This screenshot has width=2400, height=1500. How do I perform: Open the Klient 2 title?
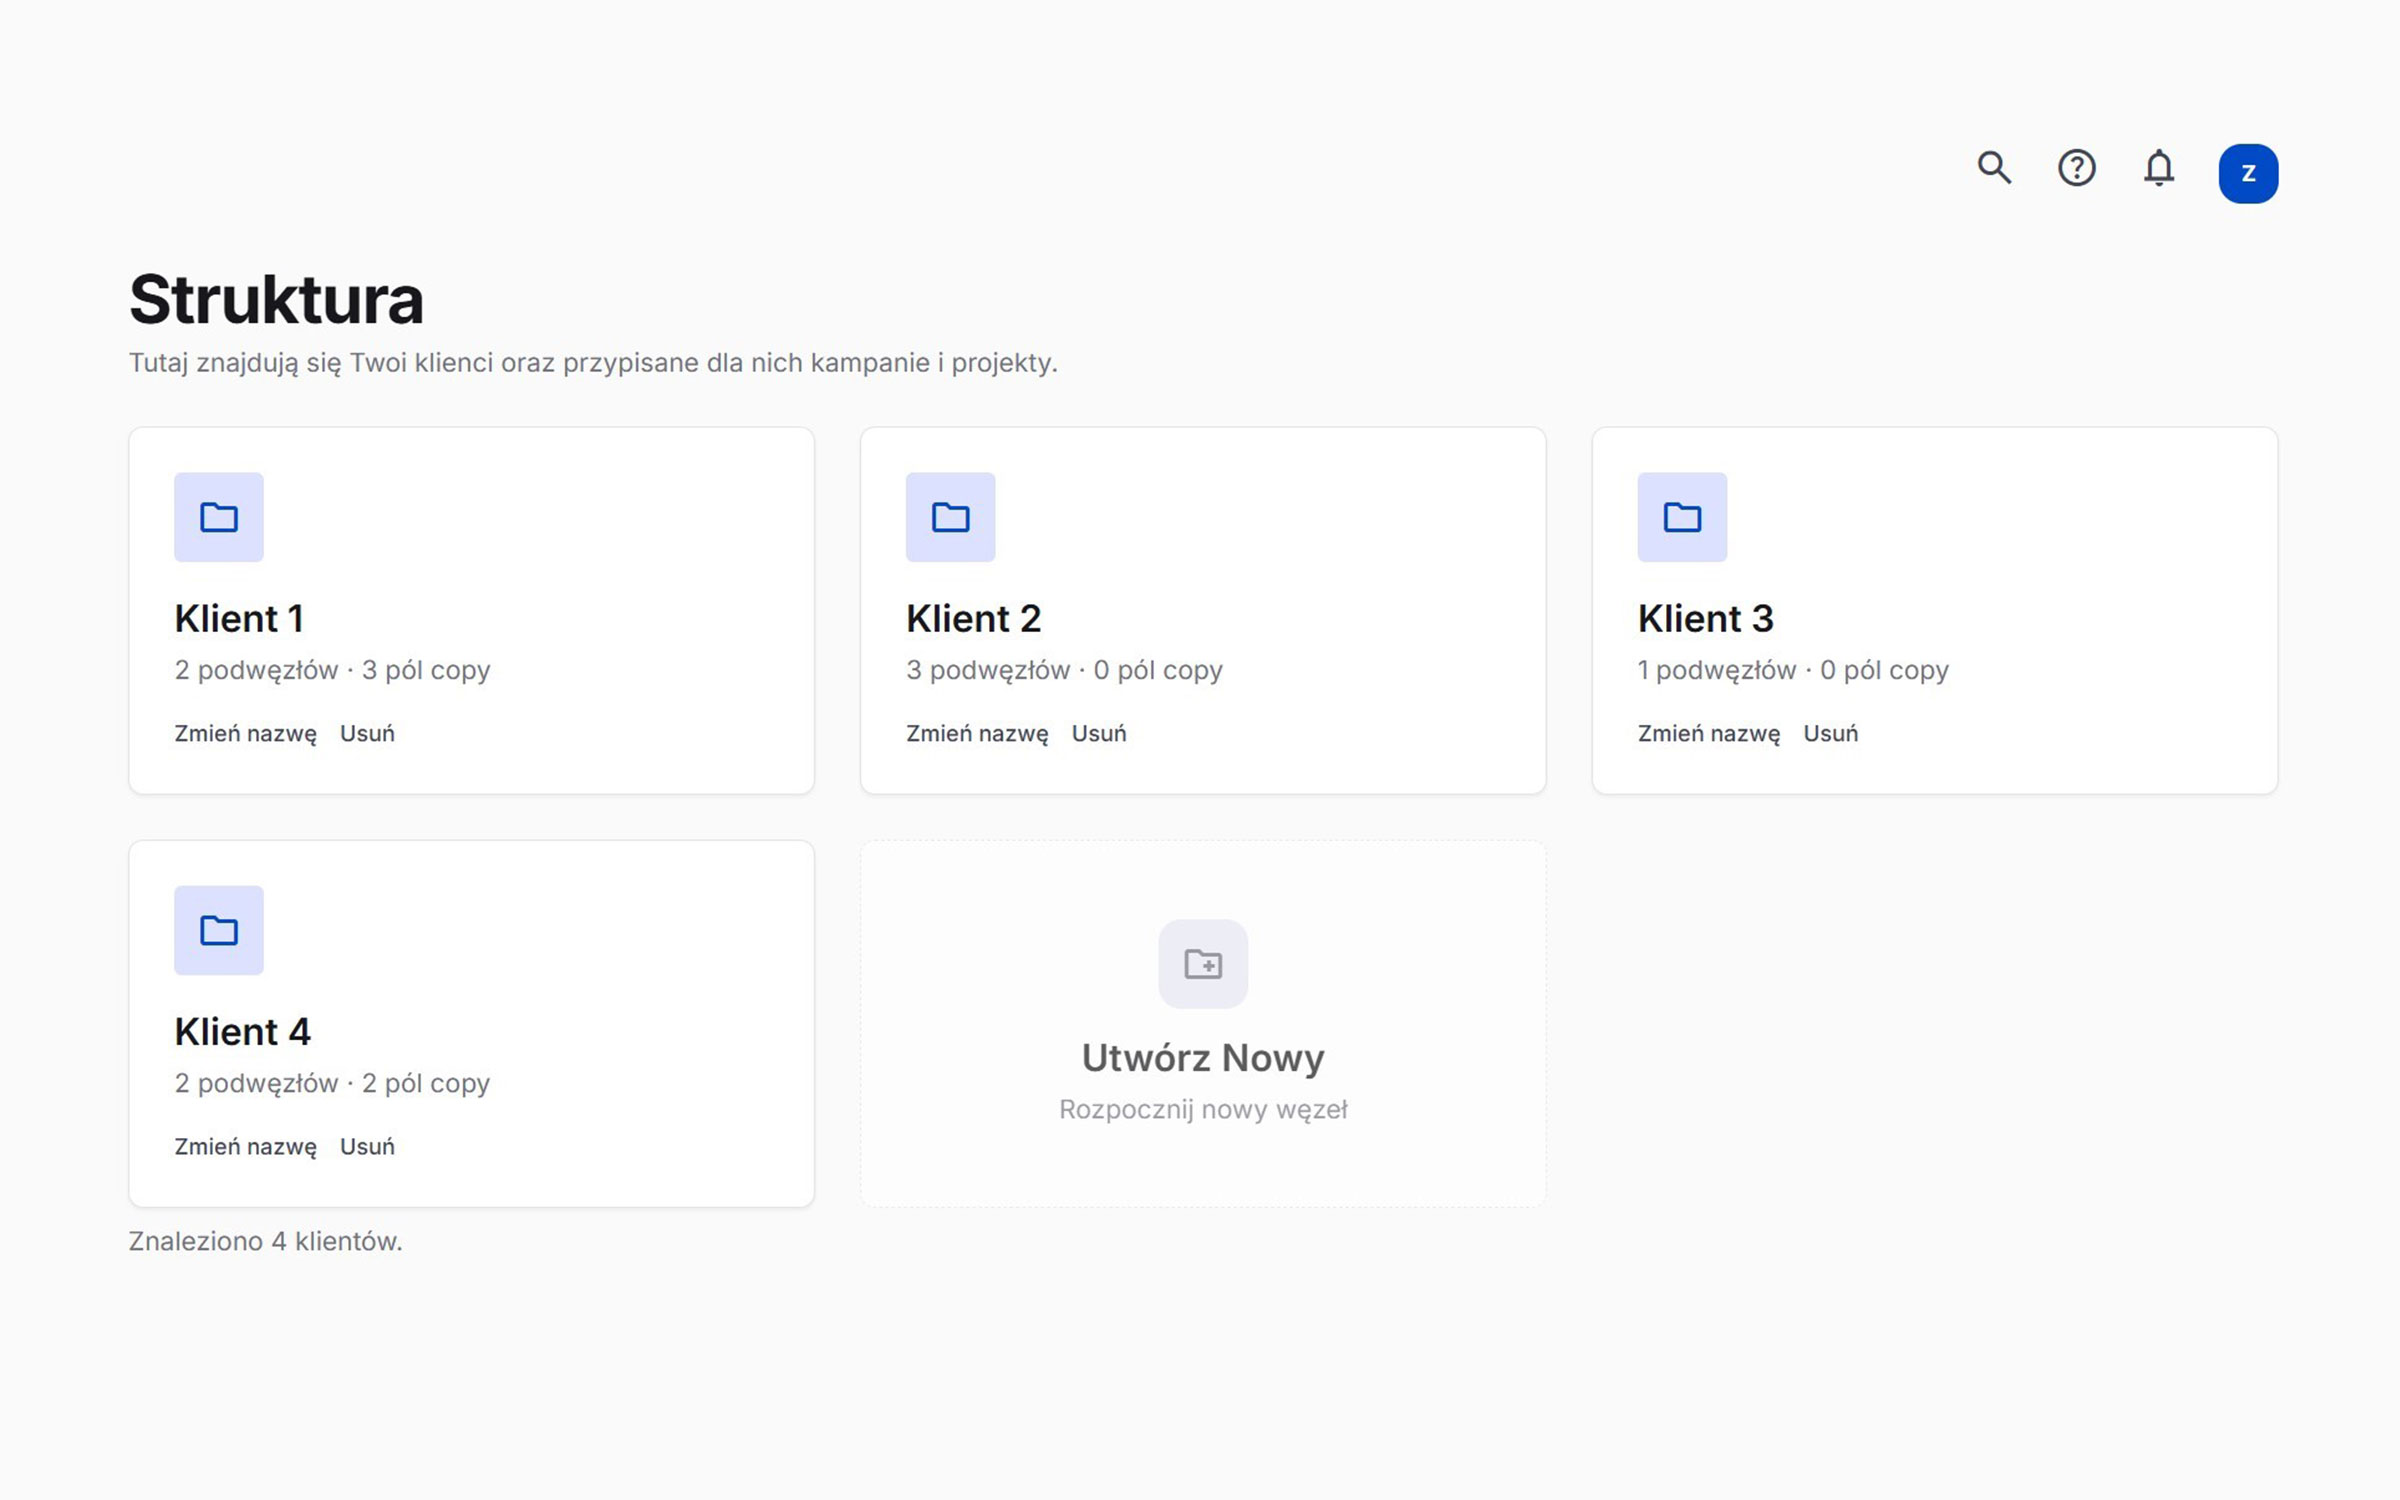click(974, 618)
